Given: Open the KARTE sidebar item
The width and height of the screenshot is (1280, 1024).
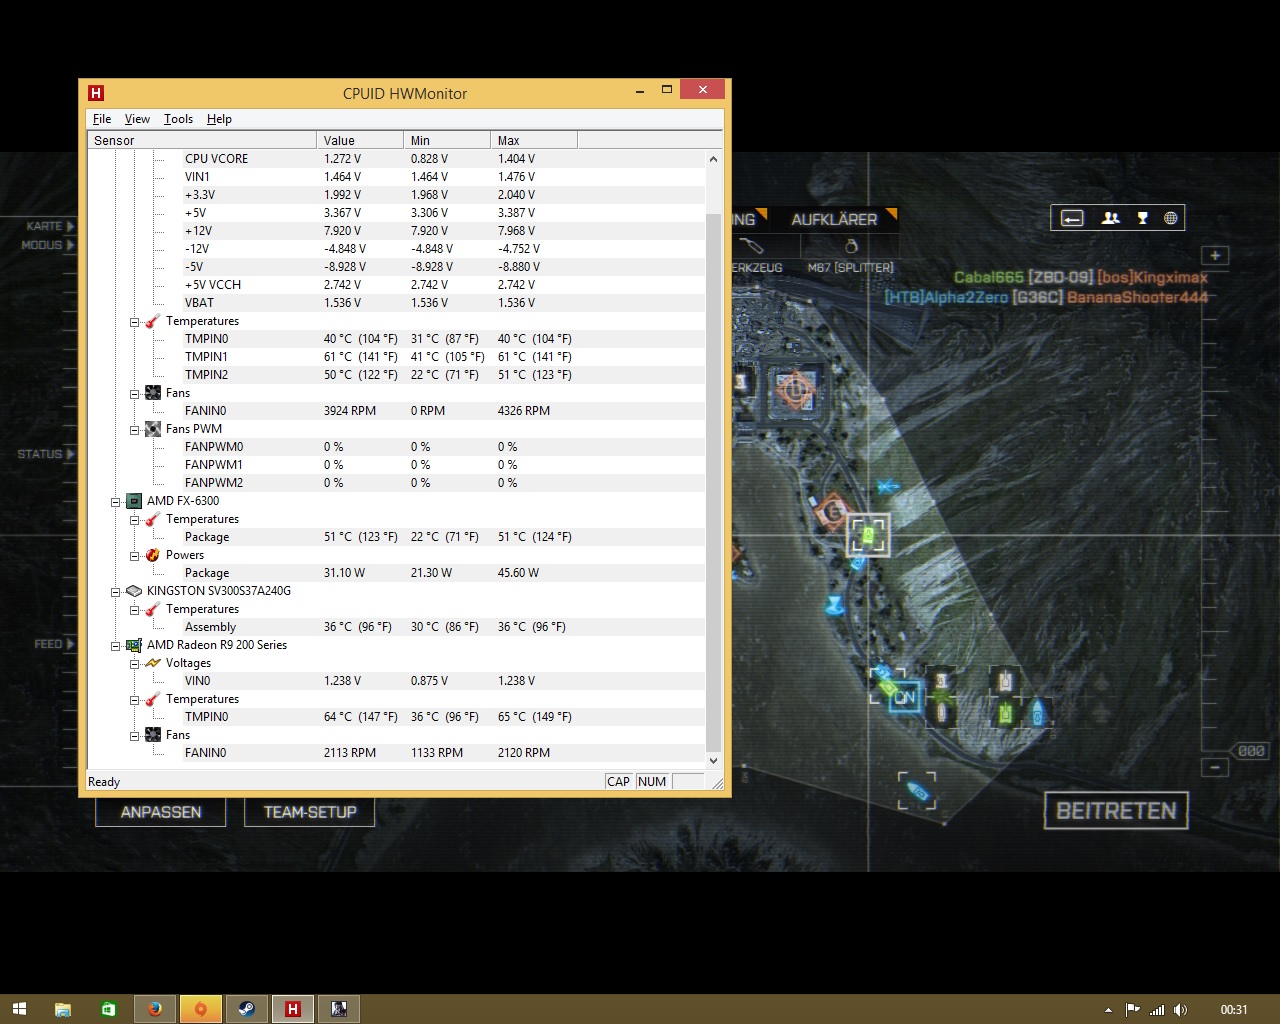Looking at the screenshot, I should pos(50,226).
